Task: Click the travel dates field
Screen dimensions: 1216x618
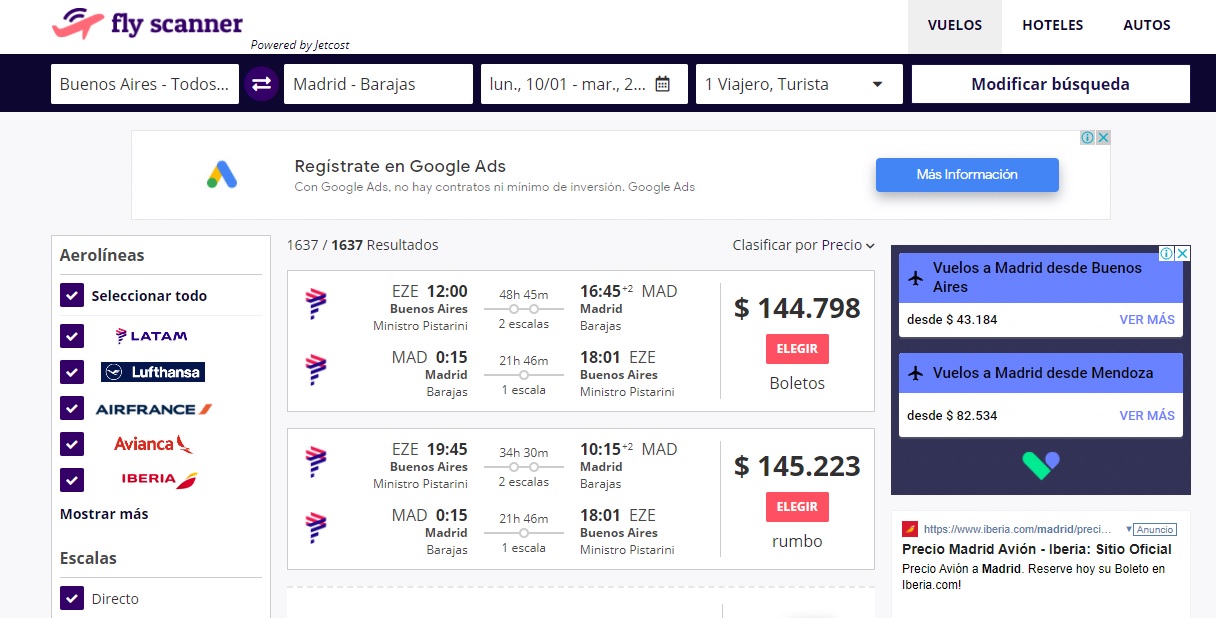Action: (584, 84)
